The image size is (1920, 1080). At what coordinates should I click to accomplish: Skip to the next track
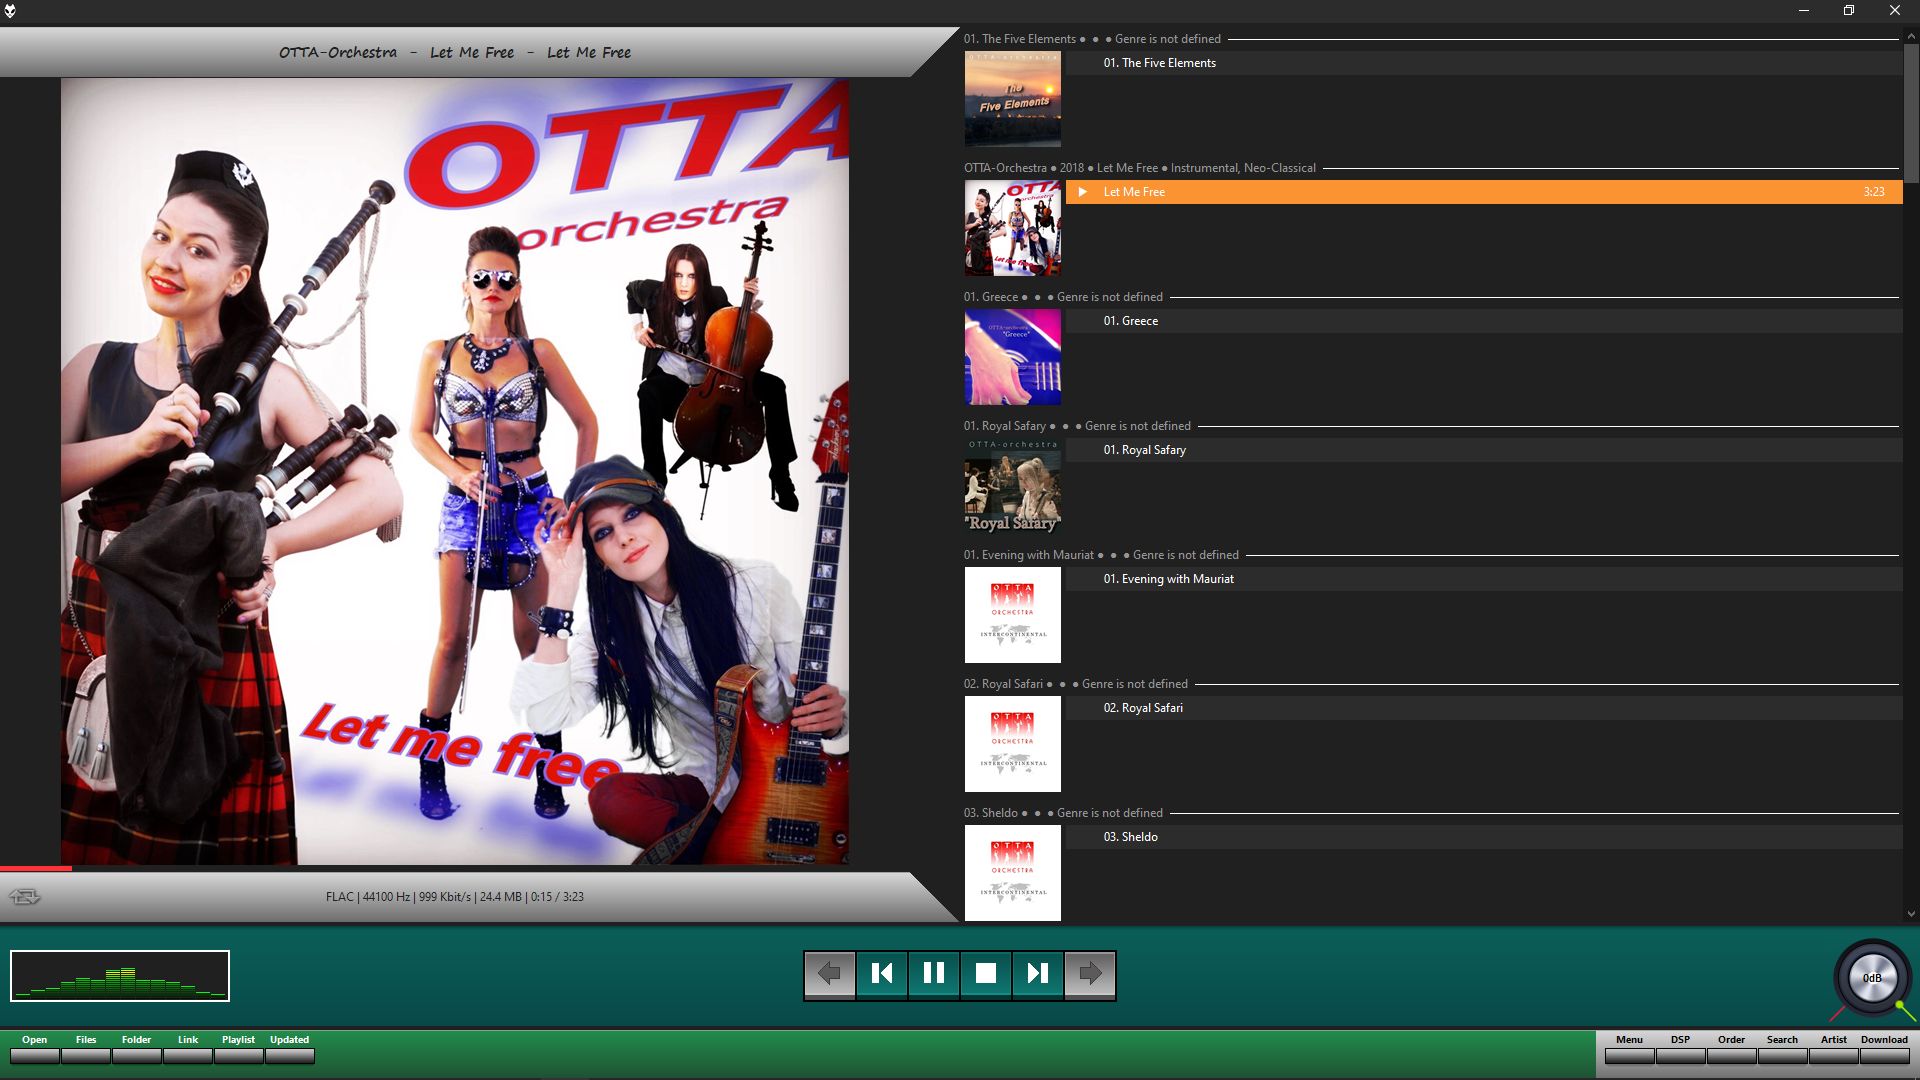(1038, 973)
